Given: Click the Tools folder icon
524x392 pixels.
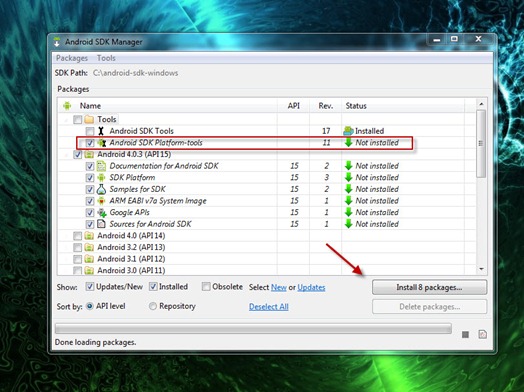Looking at the screenshot, I should (x=89, y=119).
